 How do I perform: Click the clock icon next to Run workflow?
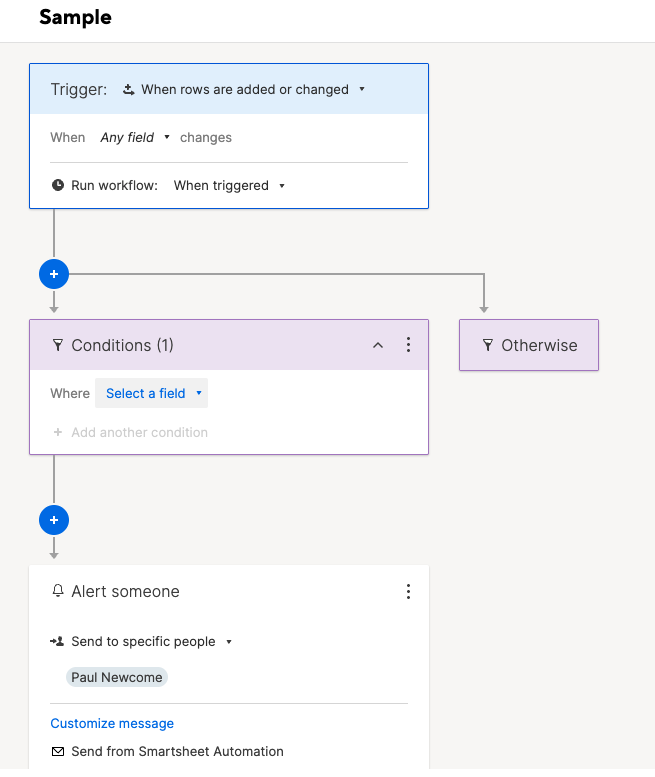(58, 185)
